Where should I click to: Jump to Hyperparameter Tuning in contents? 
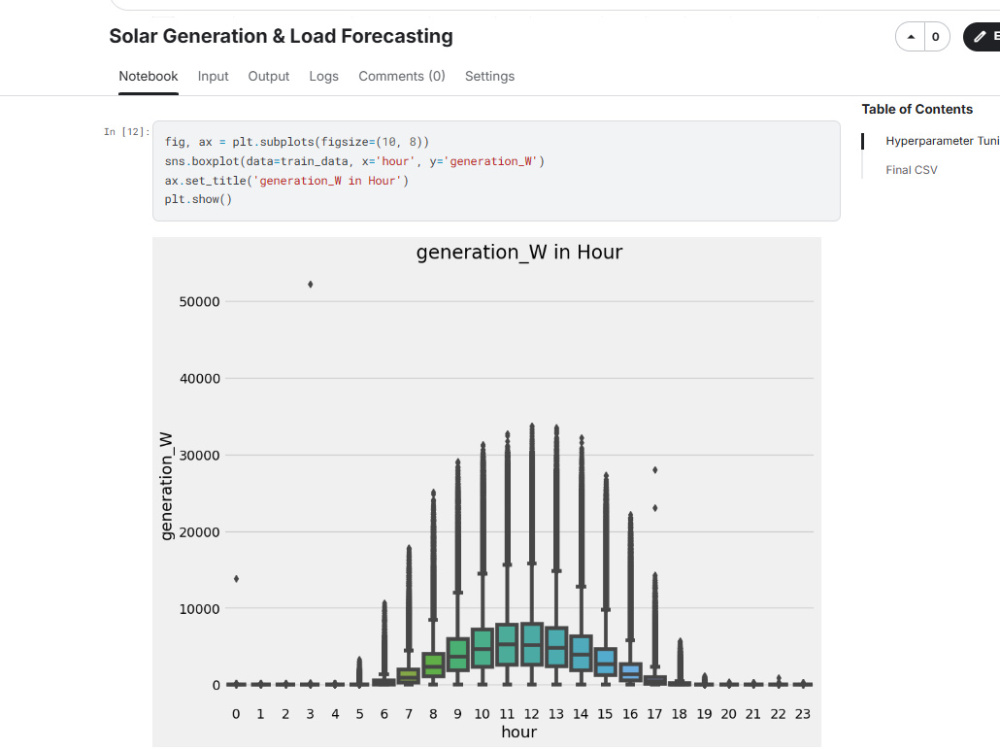tap(942, 141)
